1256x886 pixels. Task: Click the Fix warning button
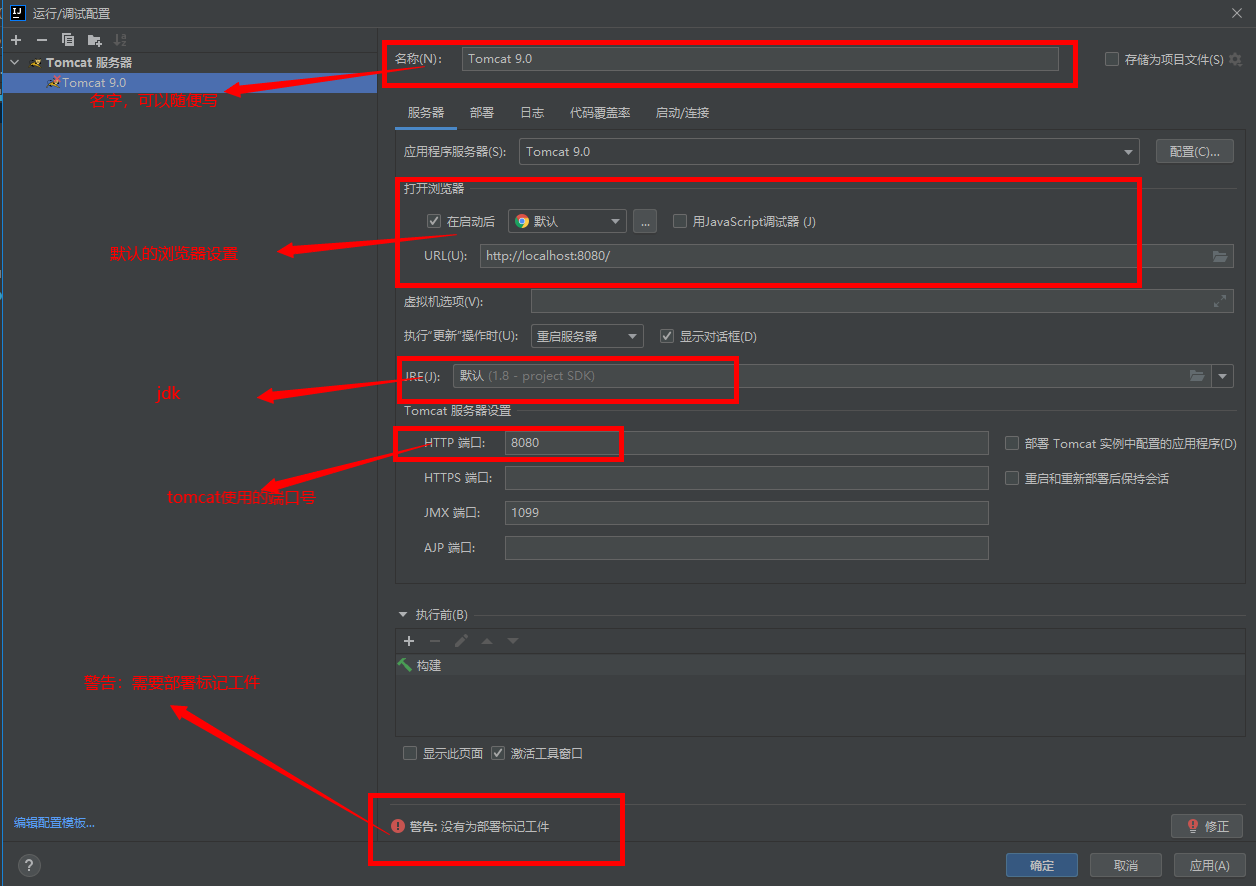(1207, 826)
